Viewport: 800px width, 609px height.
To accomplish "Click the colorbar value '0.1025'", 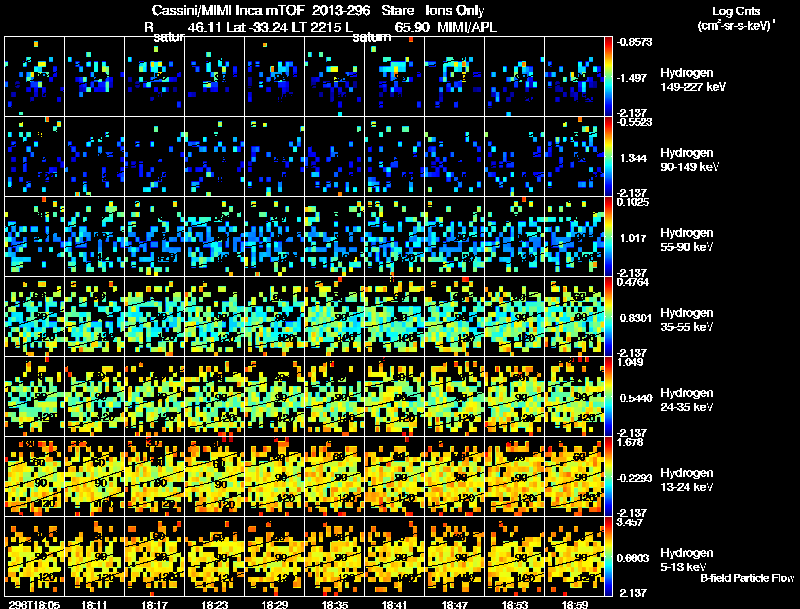I will tap(633, 202).
